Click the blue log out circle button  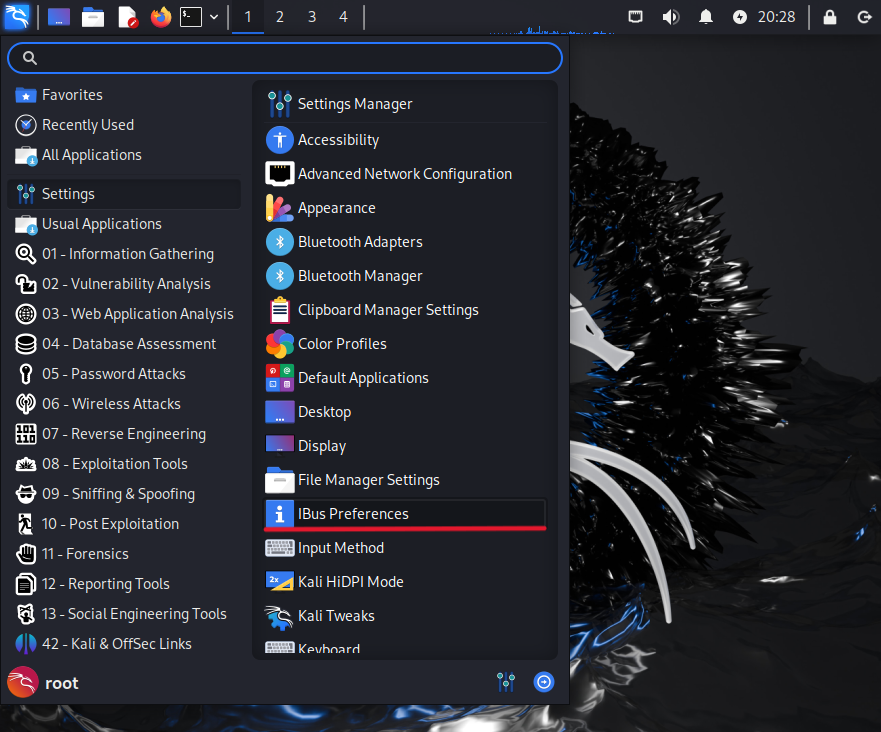coord(543,682)
